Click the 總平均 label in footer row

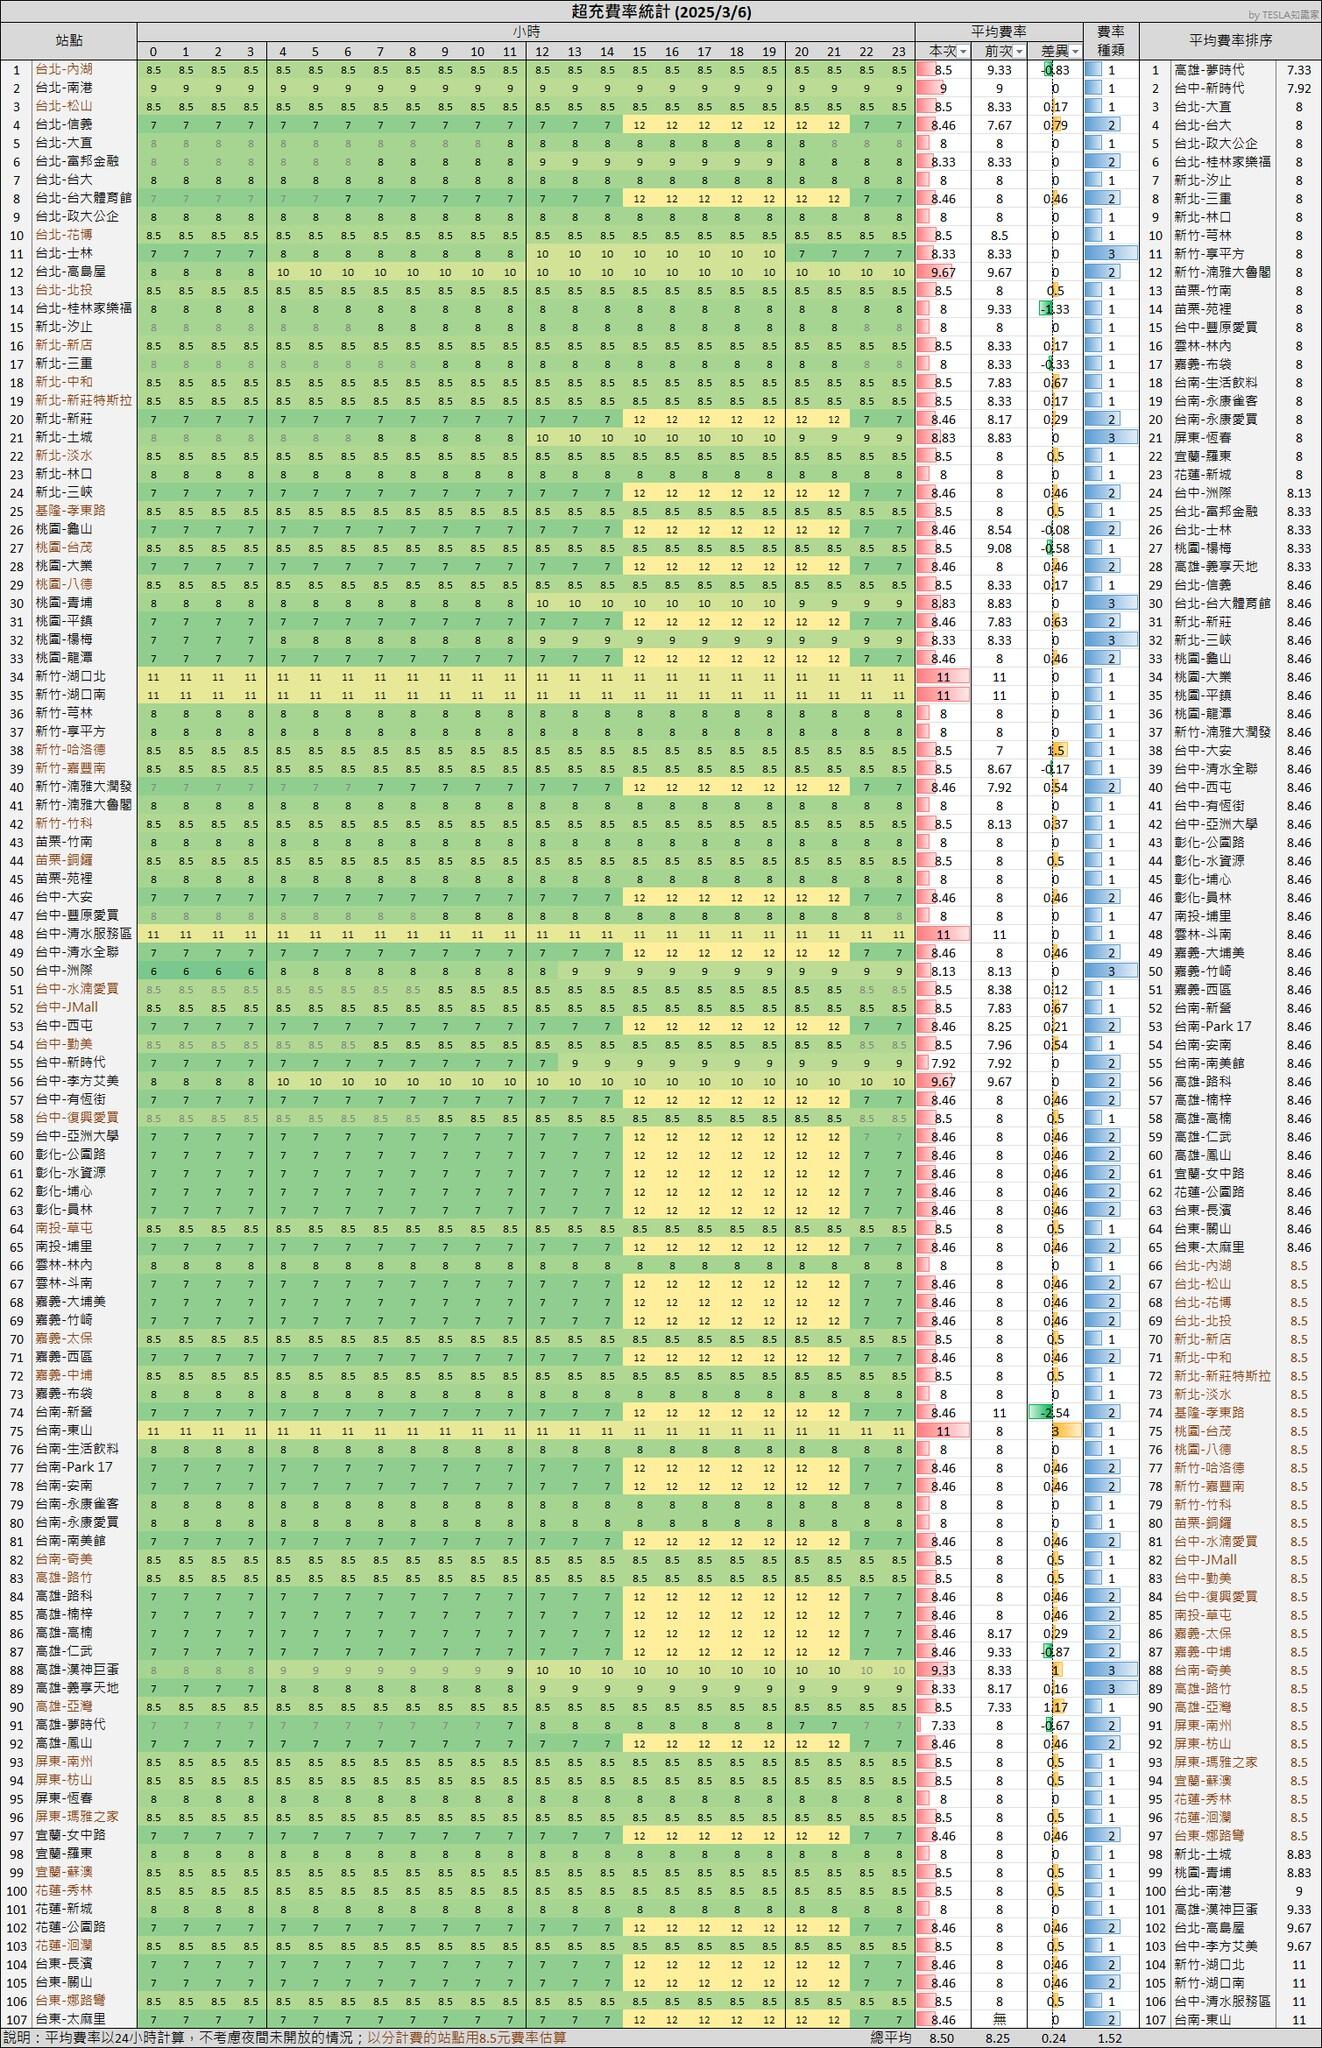(890, 2038)
